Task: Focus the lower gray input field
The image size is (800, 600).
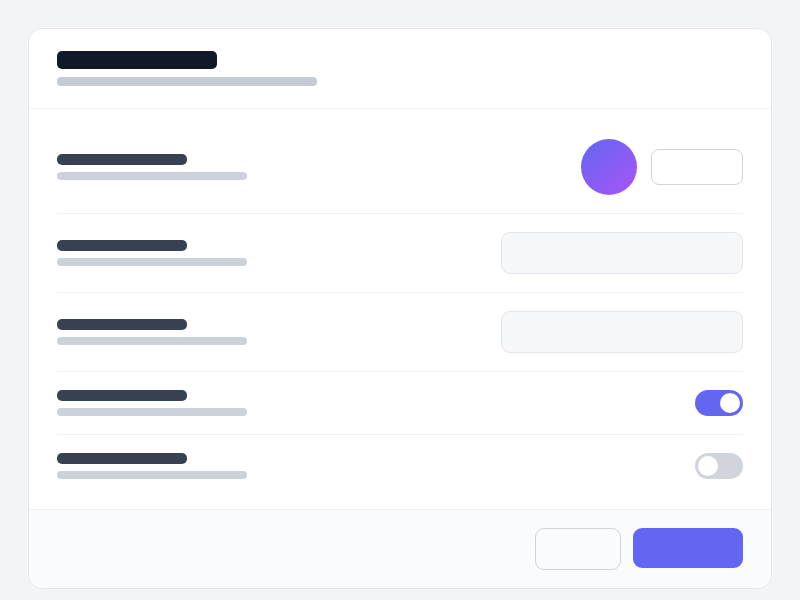Action: click(x=622, y=332)
